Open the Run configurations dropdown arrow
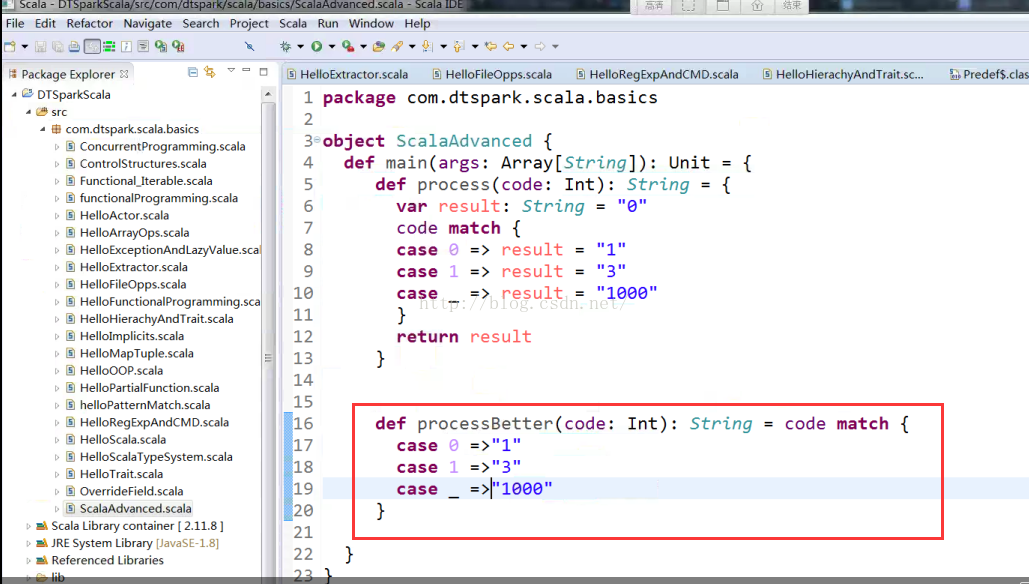Viewport: 1029px width, 584px height. 331,47
